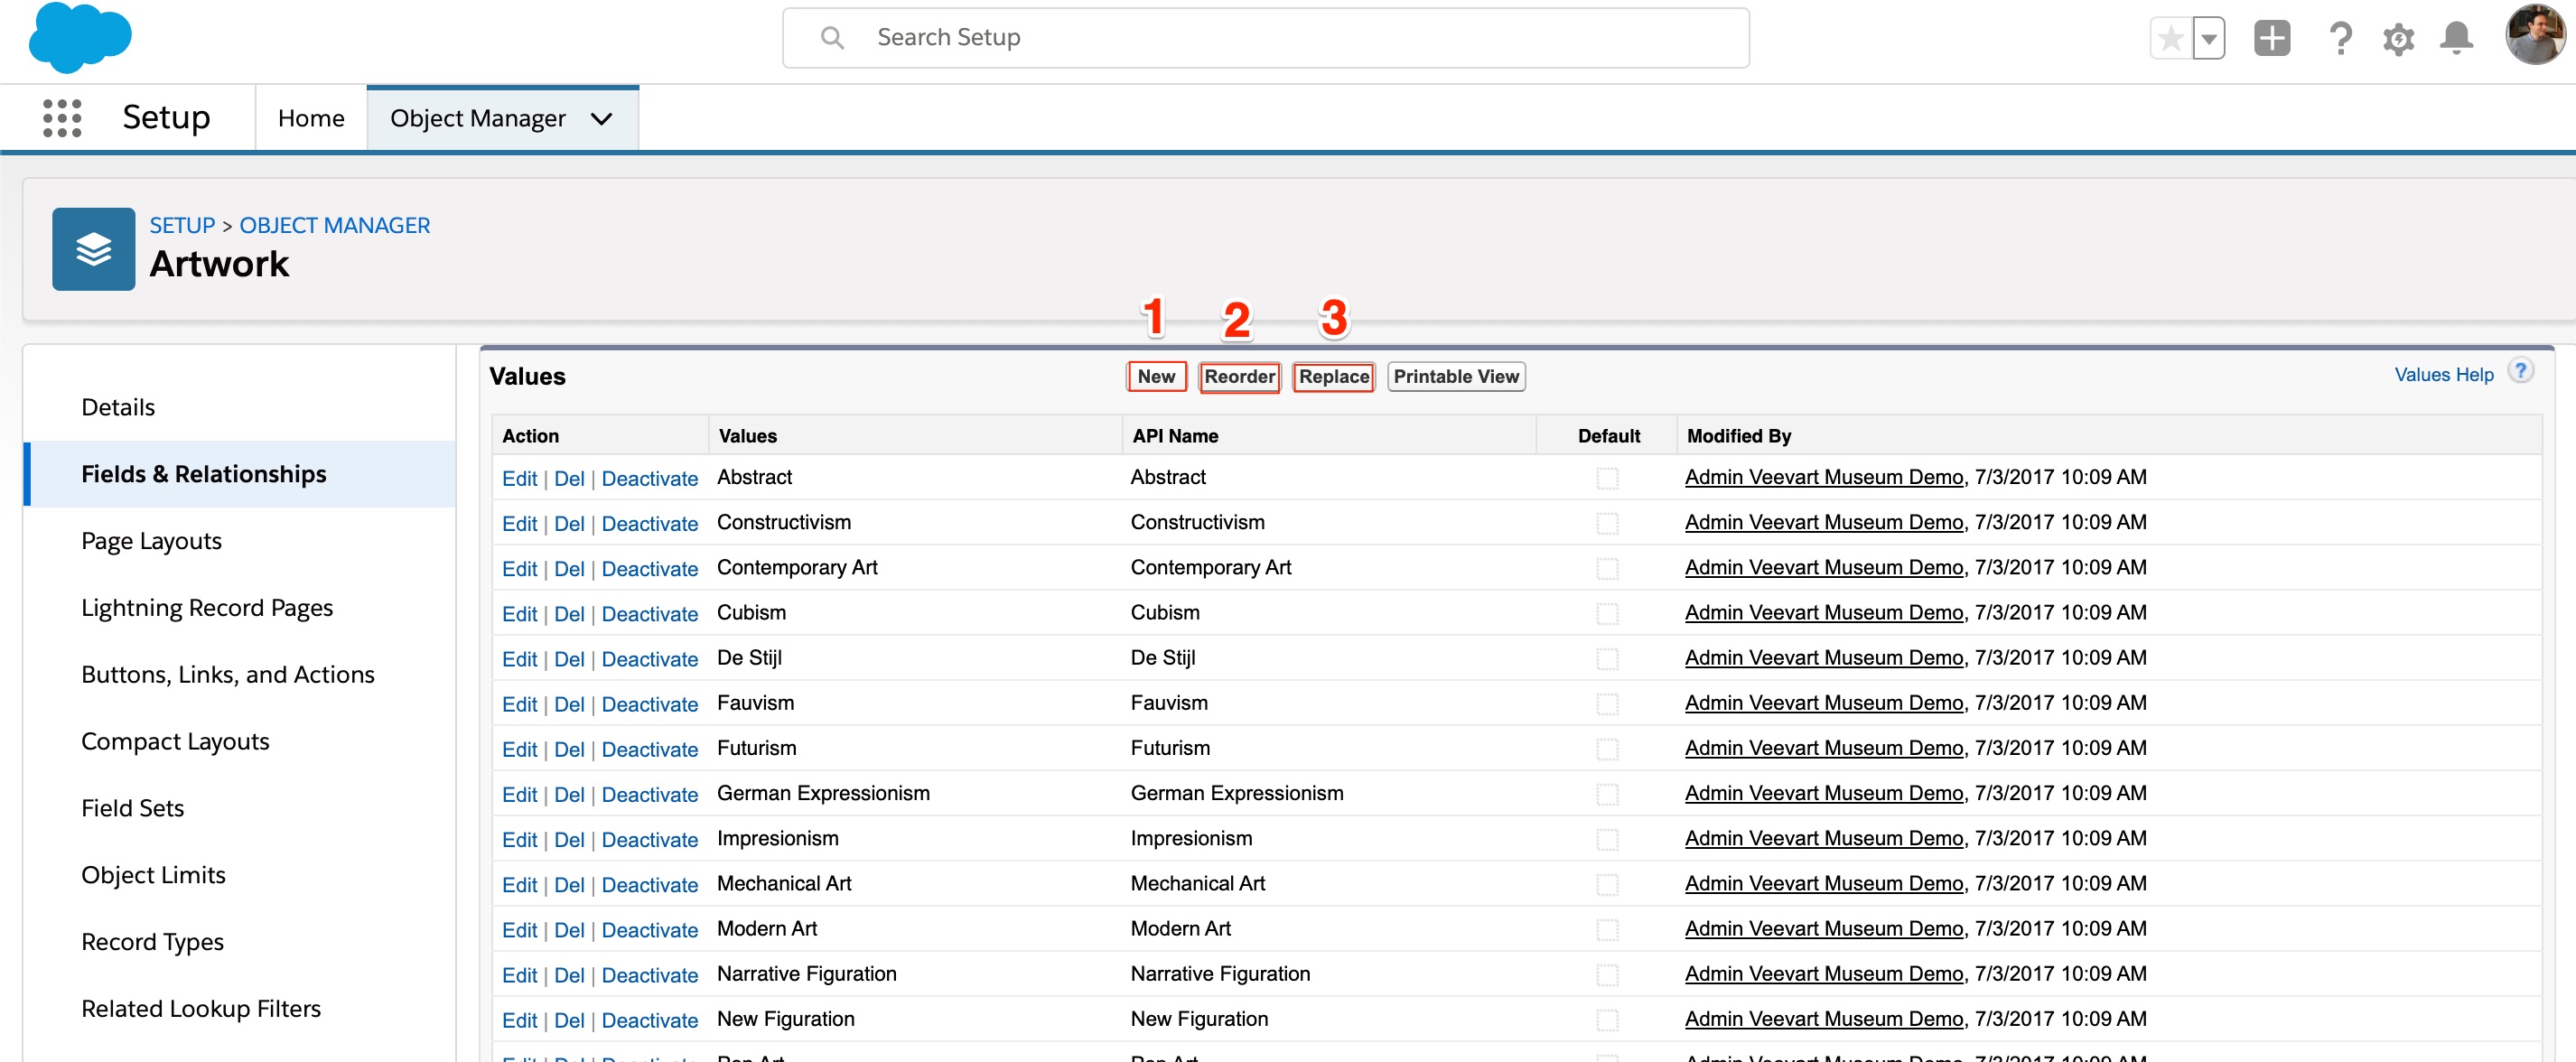This screenshot has width=2576, height=1062.
Task: Click the Salesforce cloud logo
Action: [x=81, y=38]
